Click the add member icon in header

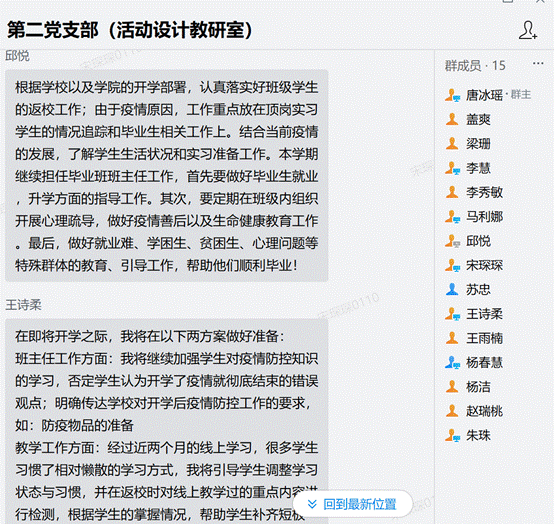click(x=528, y=30)
